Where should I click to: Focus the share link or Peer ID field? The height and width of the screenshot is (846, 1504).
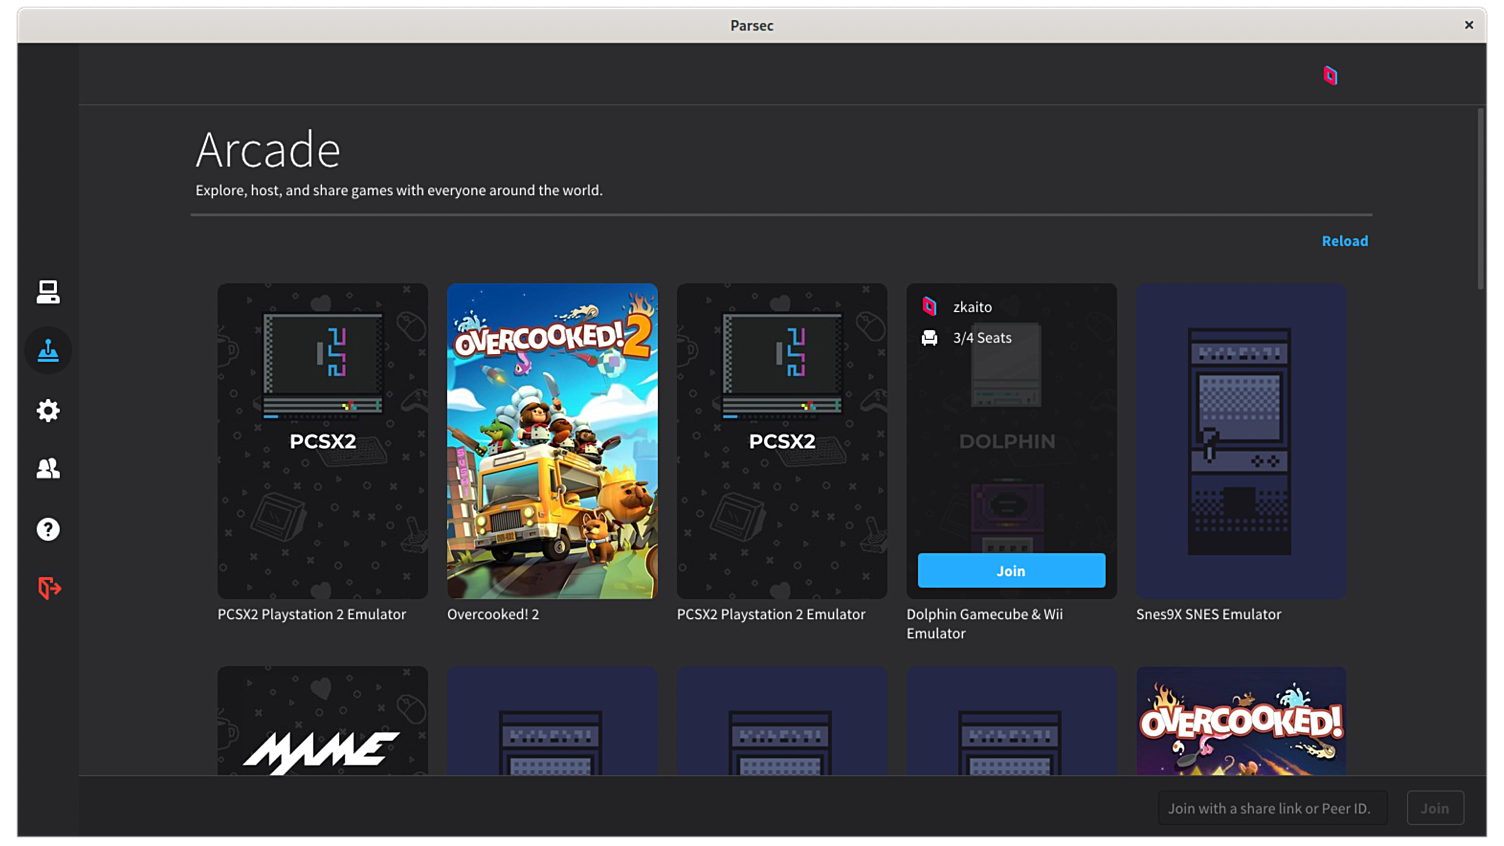click(1271, 808)
